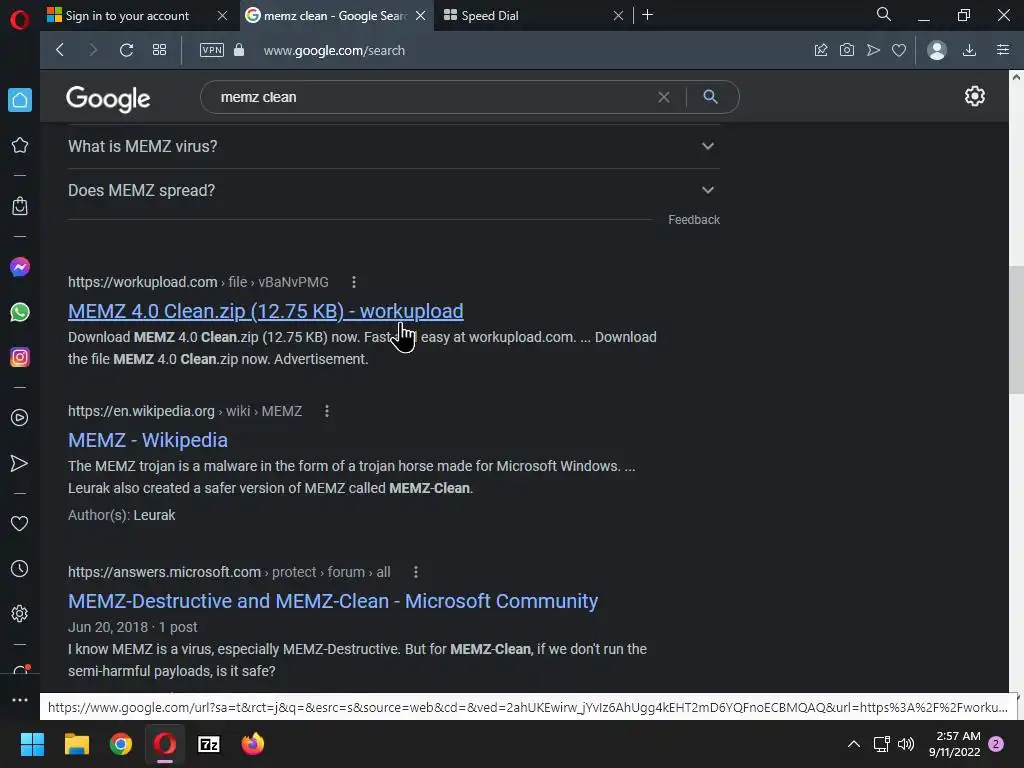Open File Explorer from taskbar
This screenshot has width=1024, height=768.
(76, 744)
